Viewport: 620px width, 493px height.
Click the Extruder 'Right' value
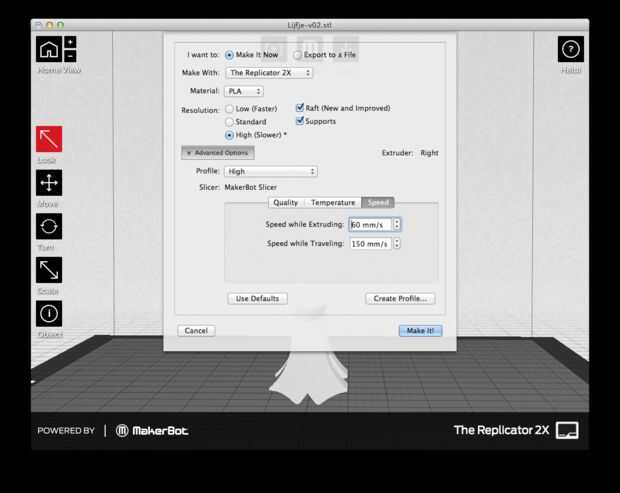(x=429, y=153)
